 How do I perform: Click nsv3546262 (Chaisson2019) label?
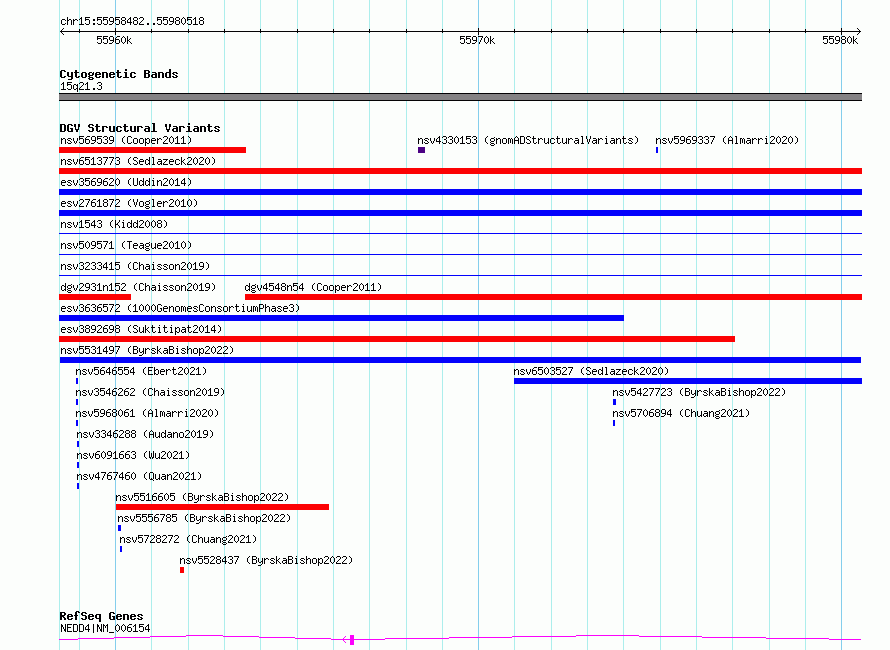150,392
